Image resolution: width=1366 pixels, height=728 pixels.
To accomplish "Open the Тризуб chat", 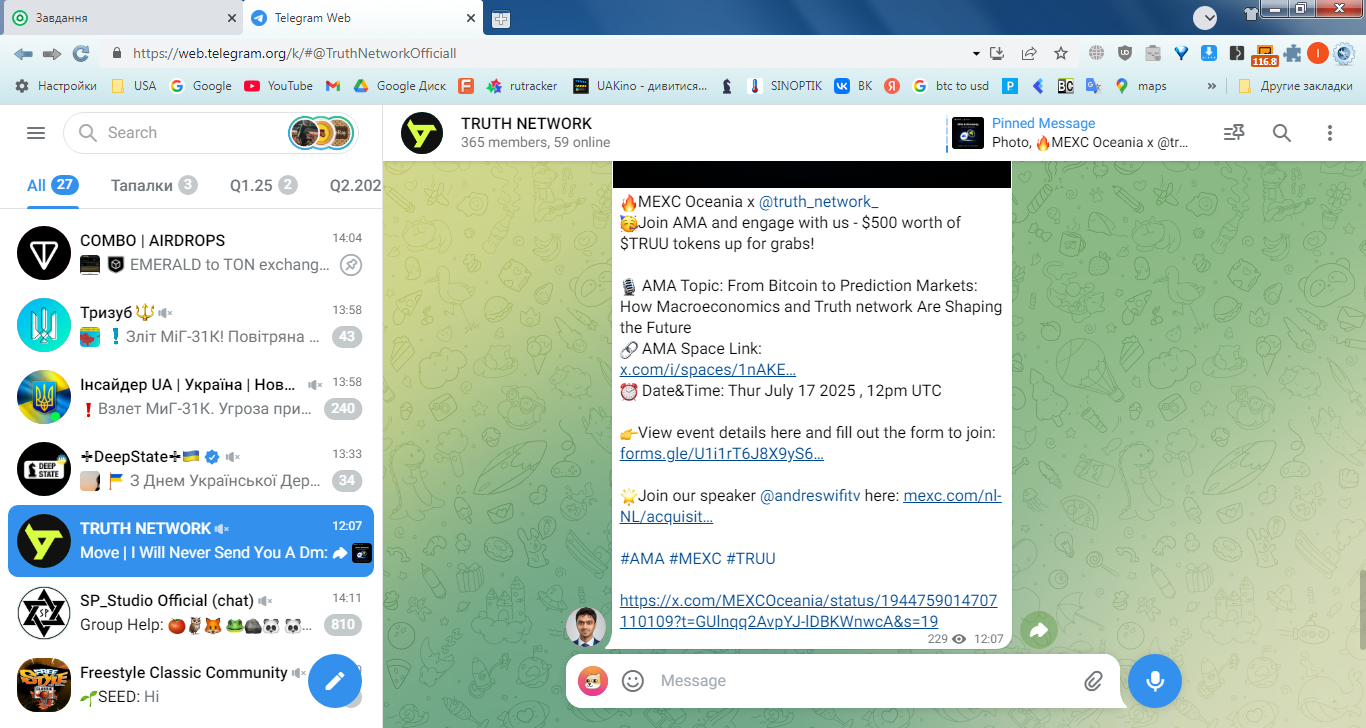I will pos(191,325).
